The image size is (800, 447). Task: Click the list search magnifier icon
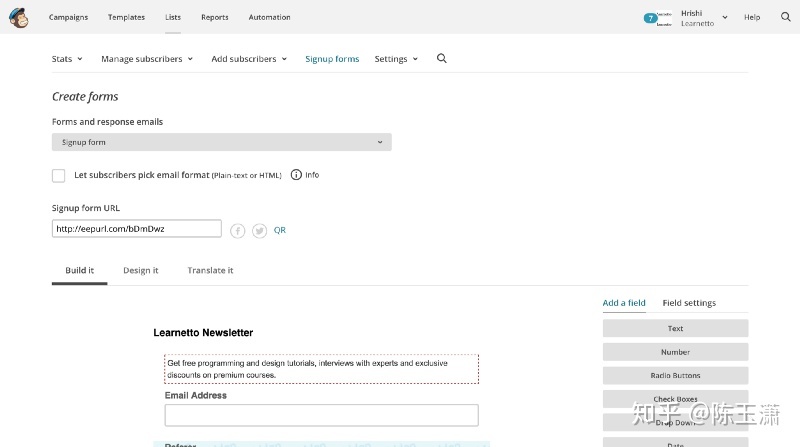(x=442, y=59)
